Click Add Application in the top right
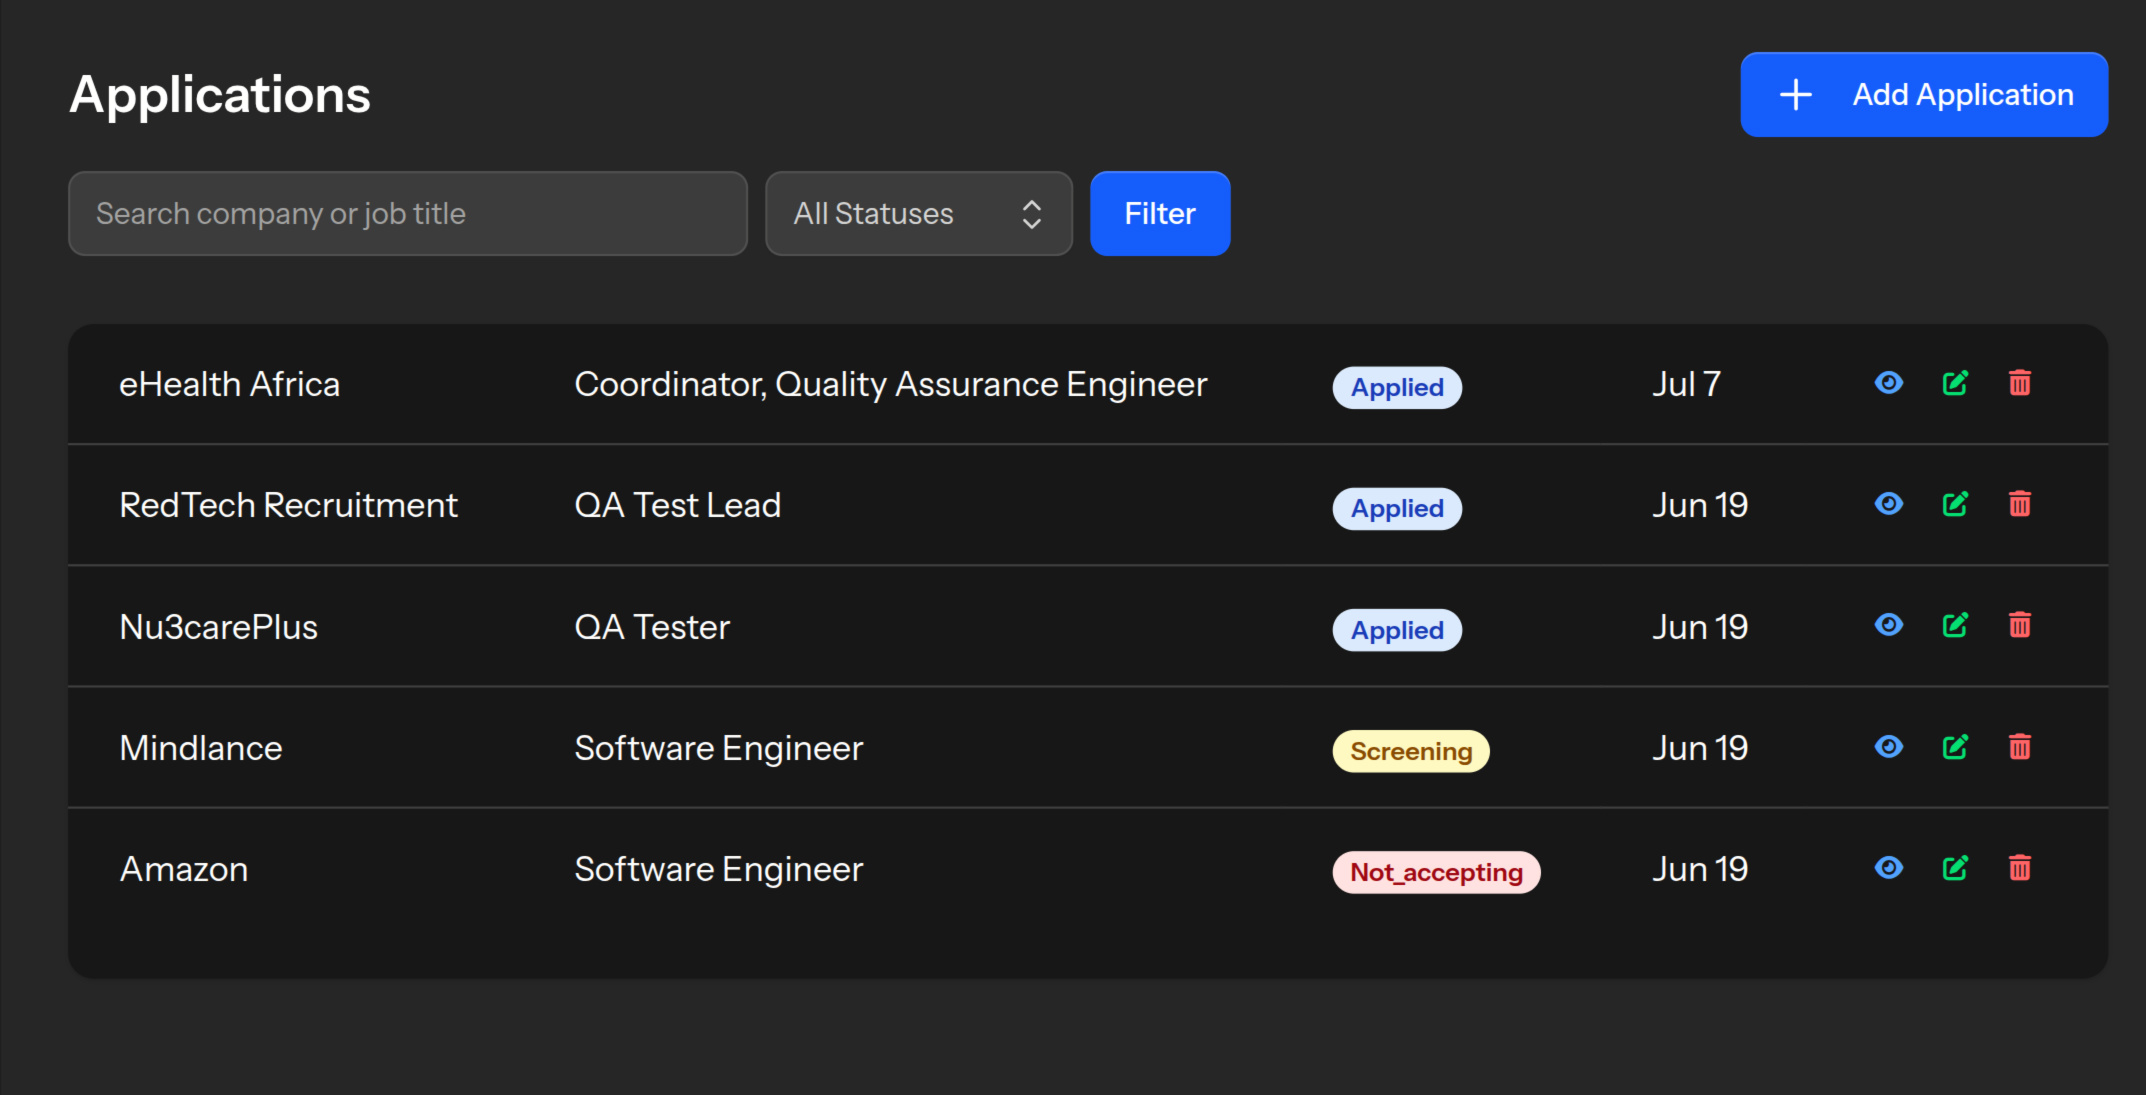 [x=1922, y=94]
